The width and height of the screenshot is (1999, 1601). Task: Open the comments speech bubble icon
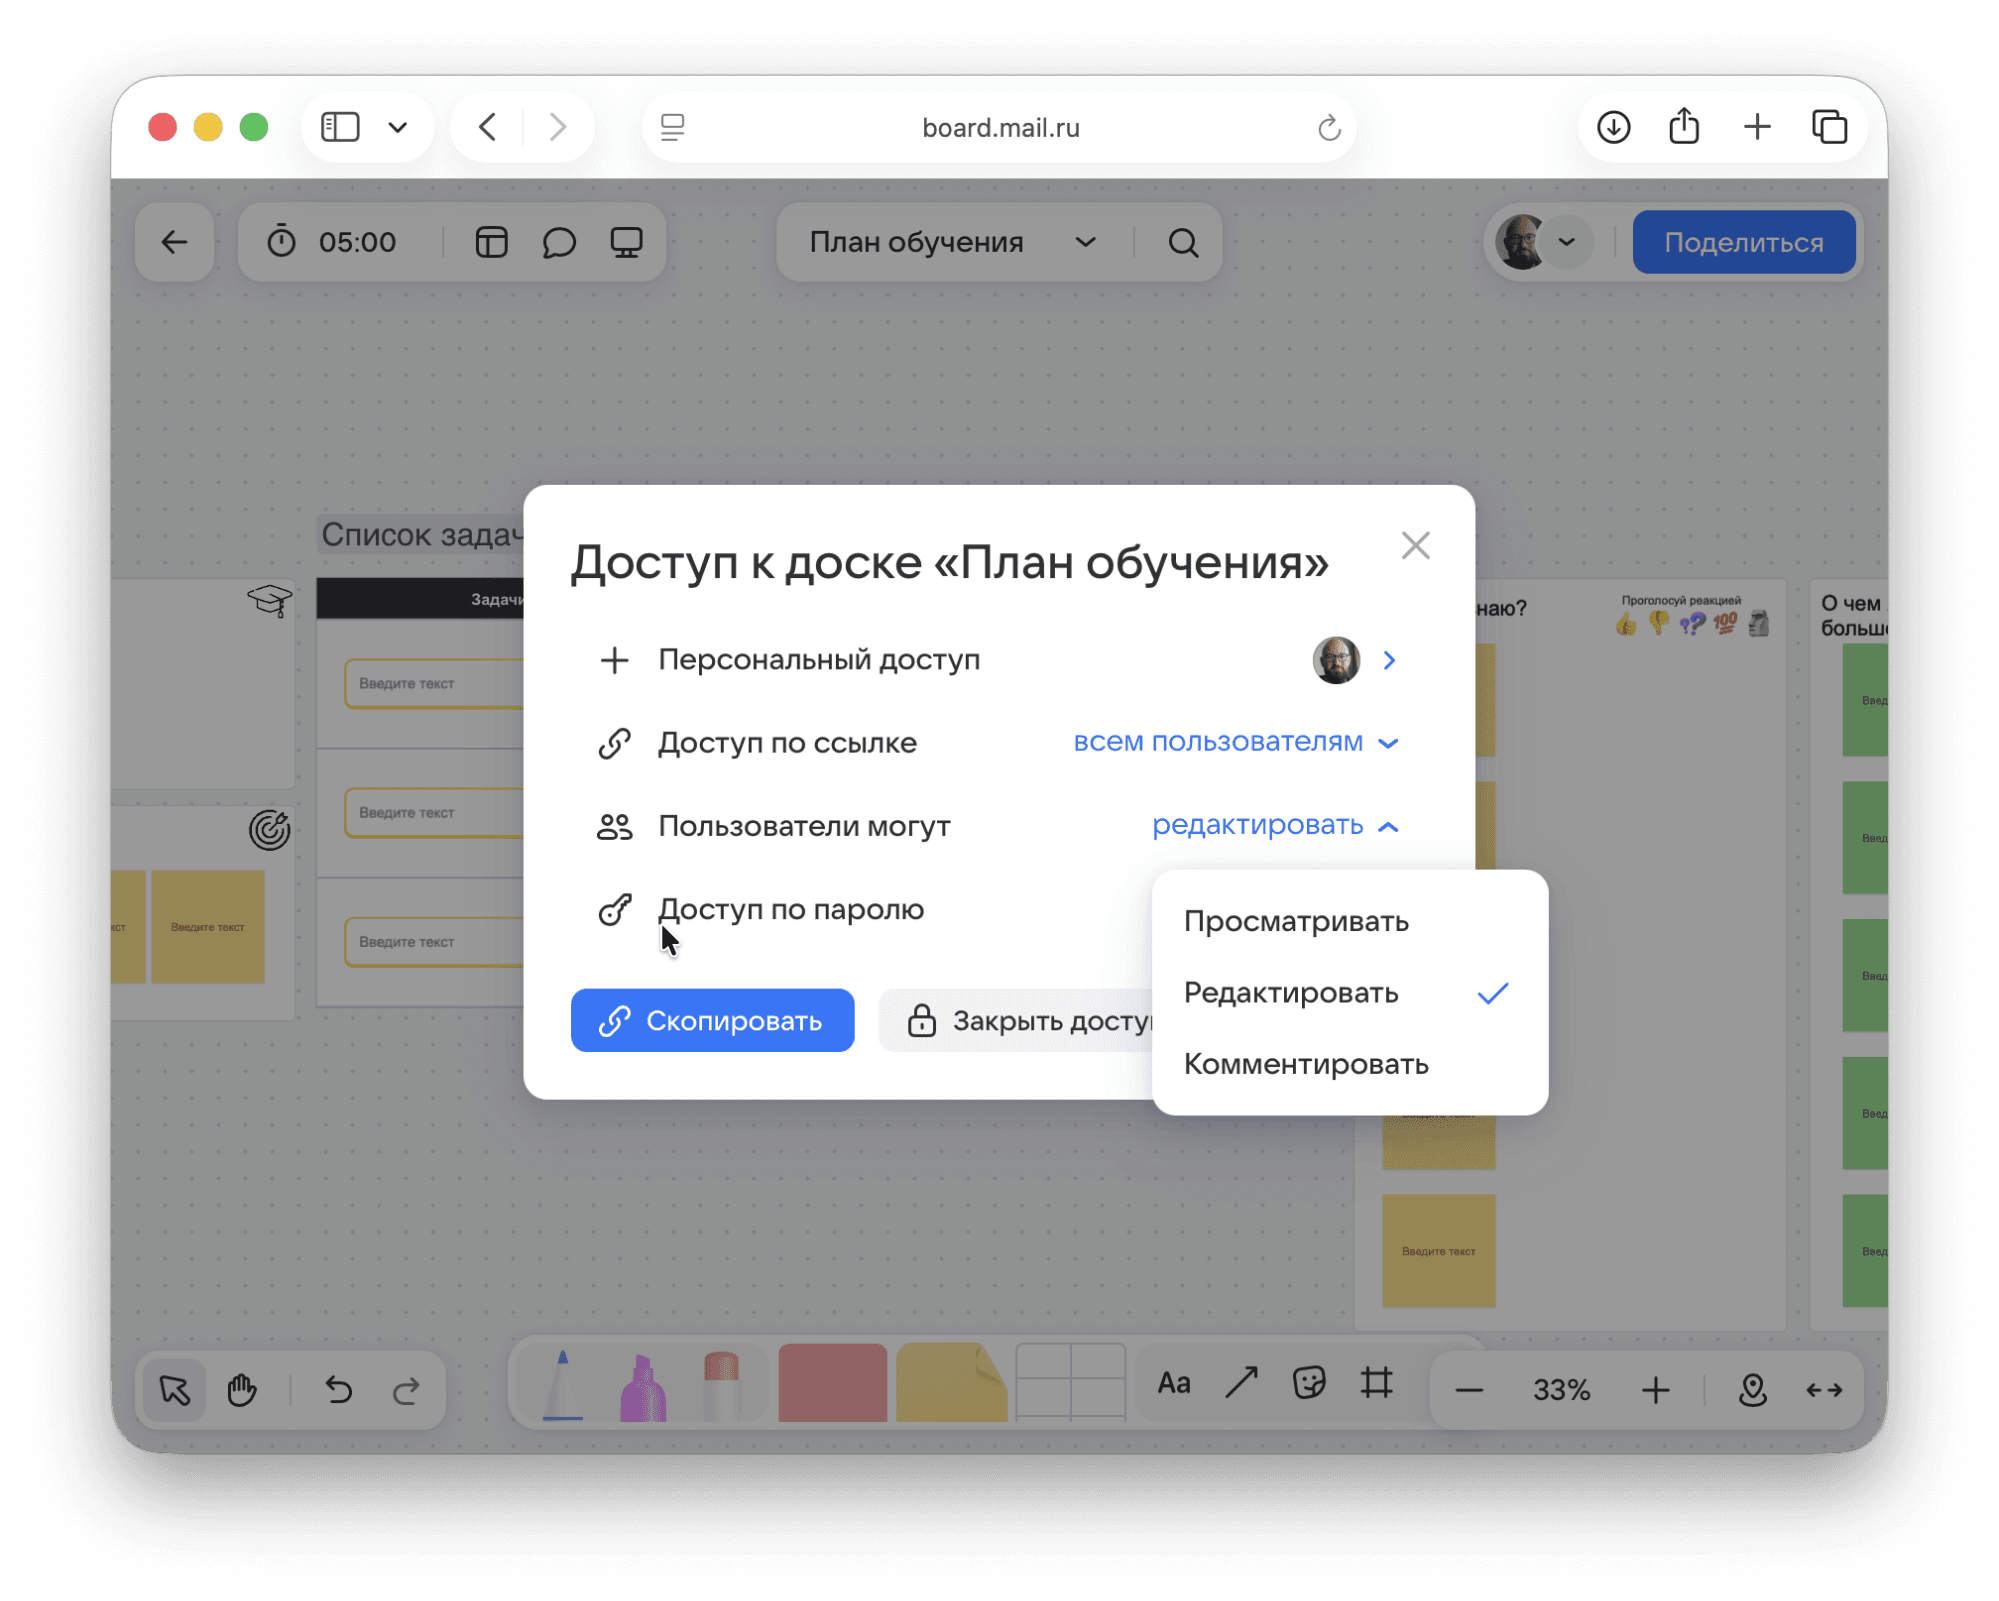[559, 242]
